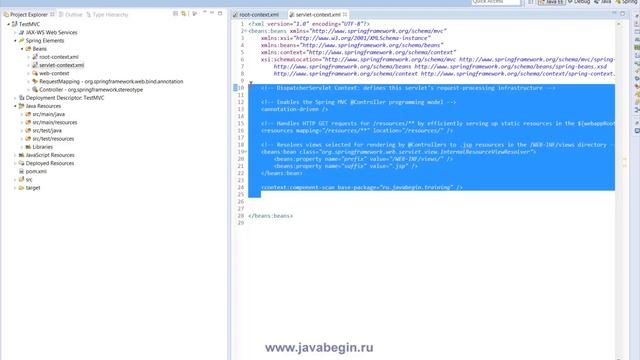Click the Deployed Resources icon
This screenshot has width=640, height=360.
tap(21, 163)
